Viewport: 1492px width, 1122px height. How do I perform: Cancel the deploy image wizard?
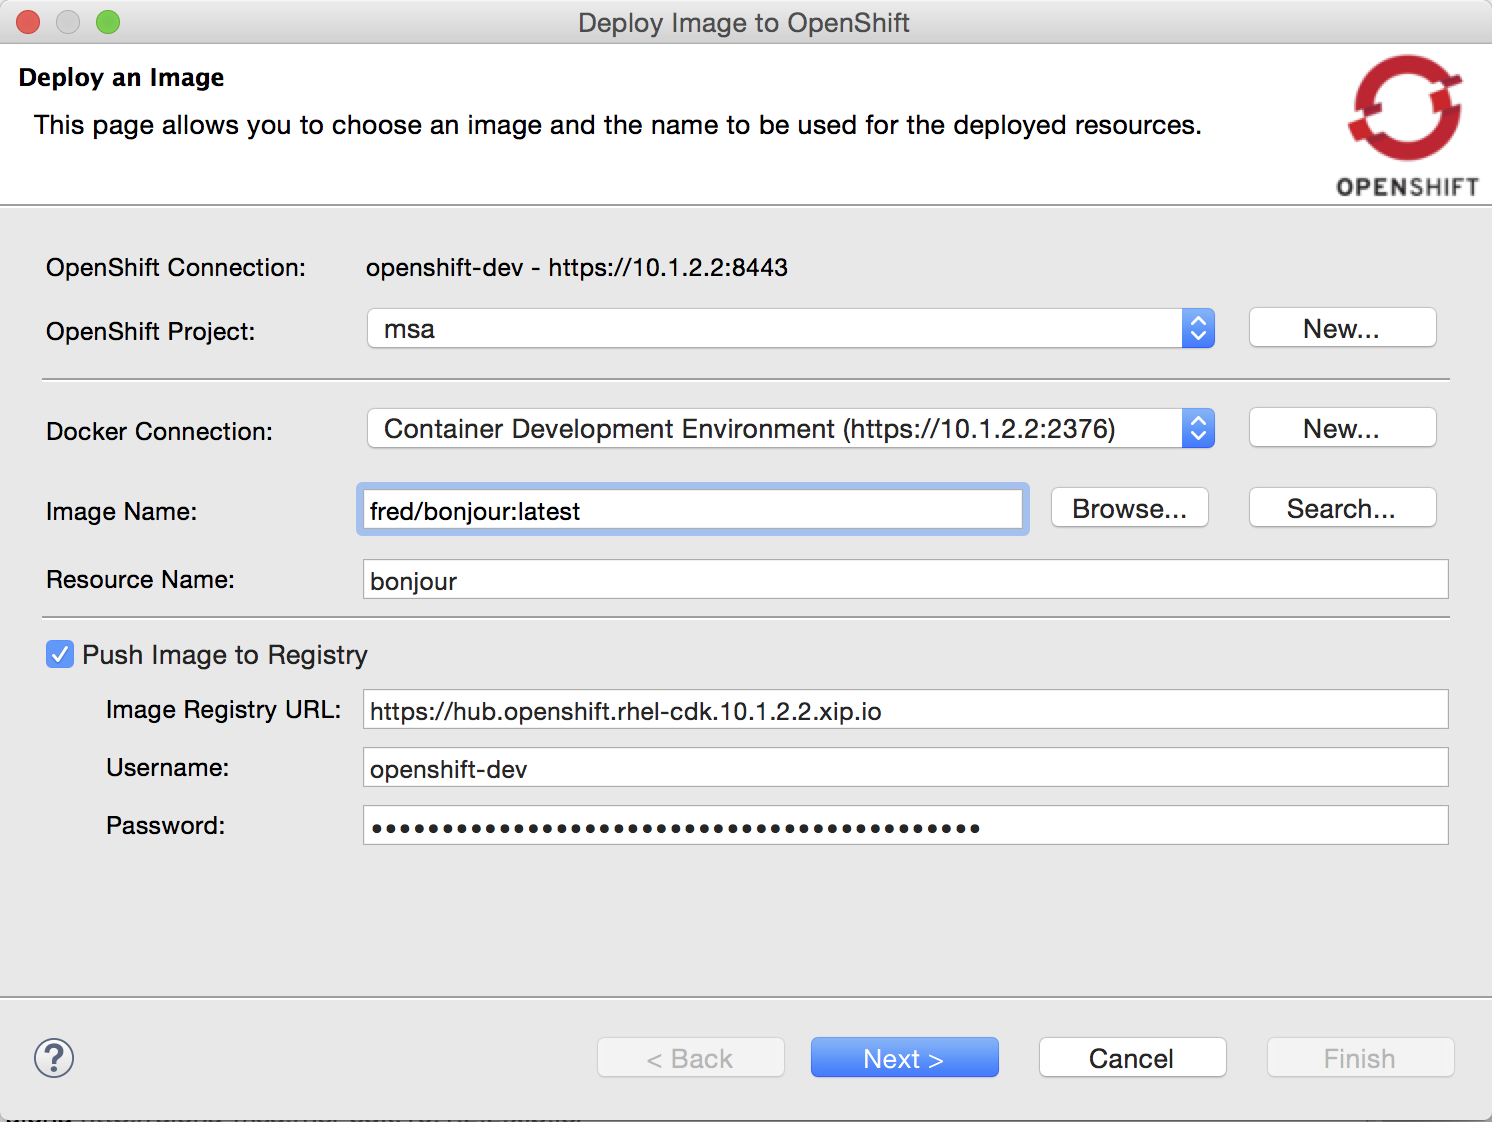(x=1132, y=1058)
